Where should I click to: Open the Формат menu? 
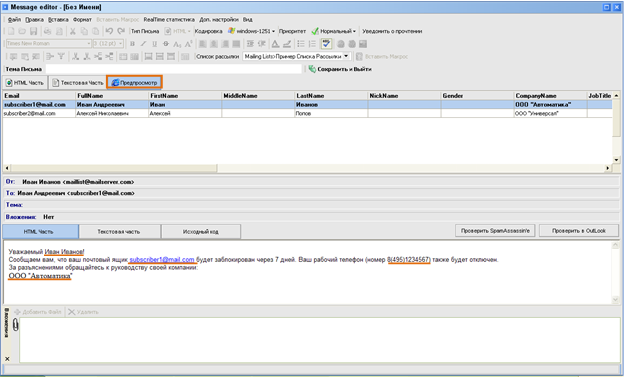tap(82, 20)
